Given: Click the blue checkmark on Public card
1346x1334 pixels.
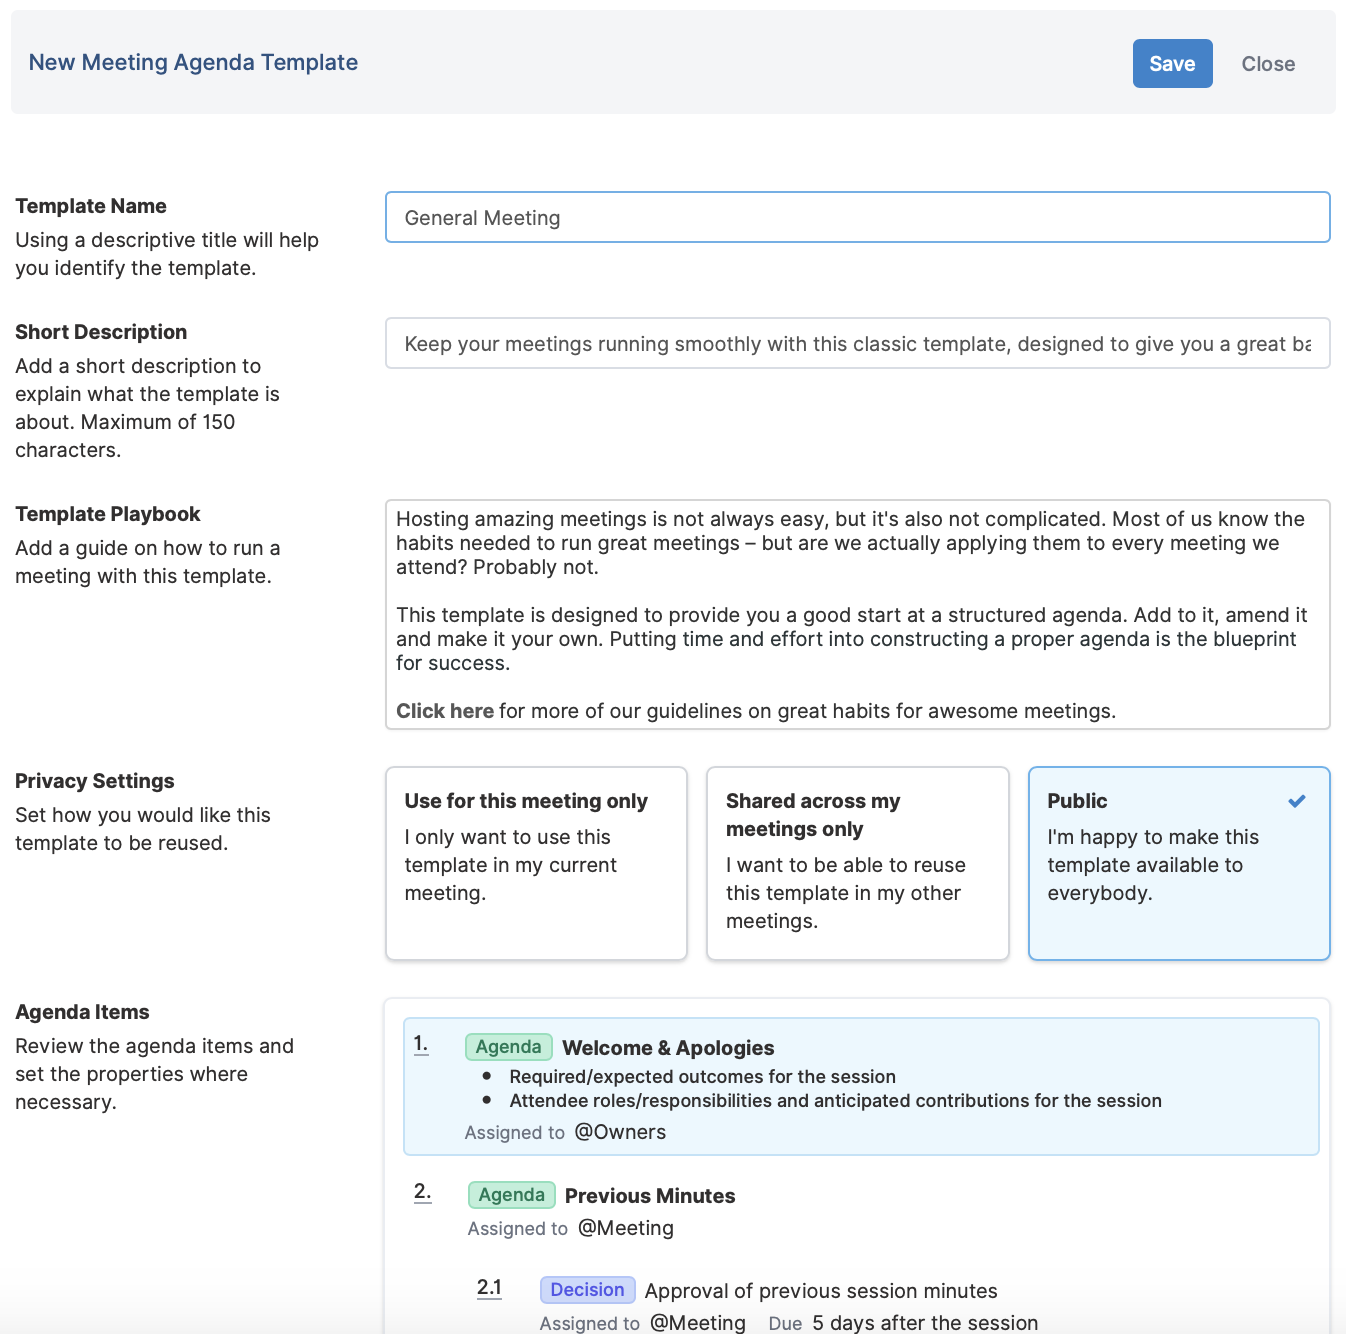Looking at the screenshot, I should [1297, 801].
